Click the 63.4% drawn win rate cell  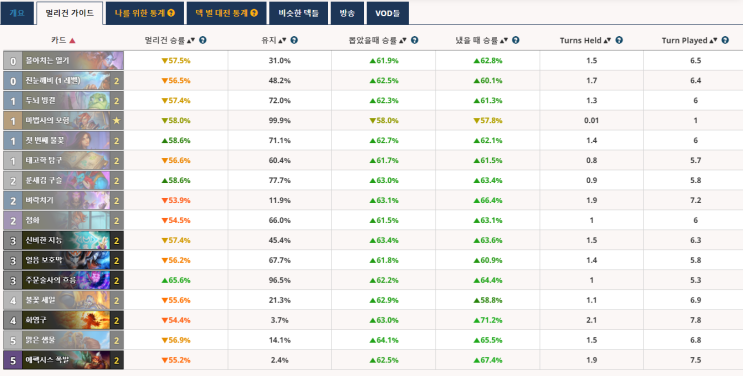384,240
